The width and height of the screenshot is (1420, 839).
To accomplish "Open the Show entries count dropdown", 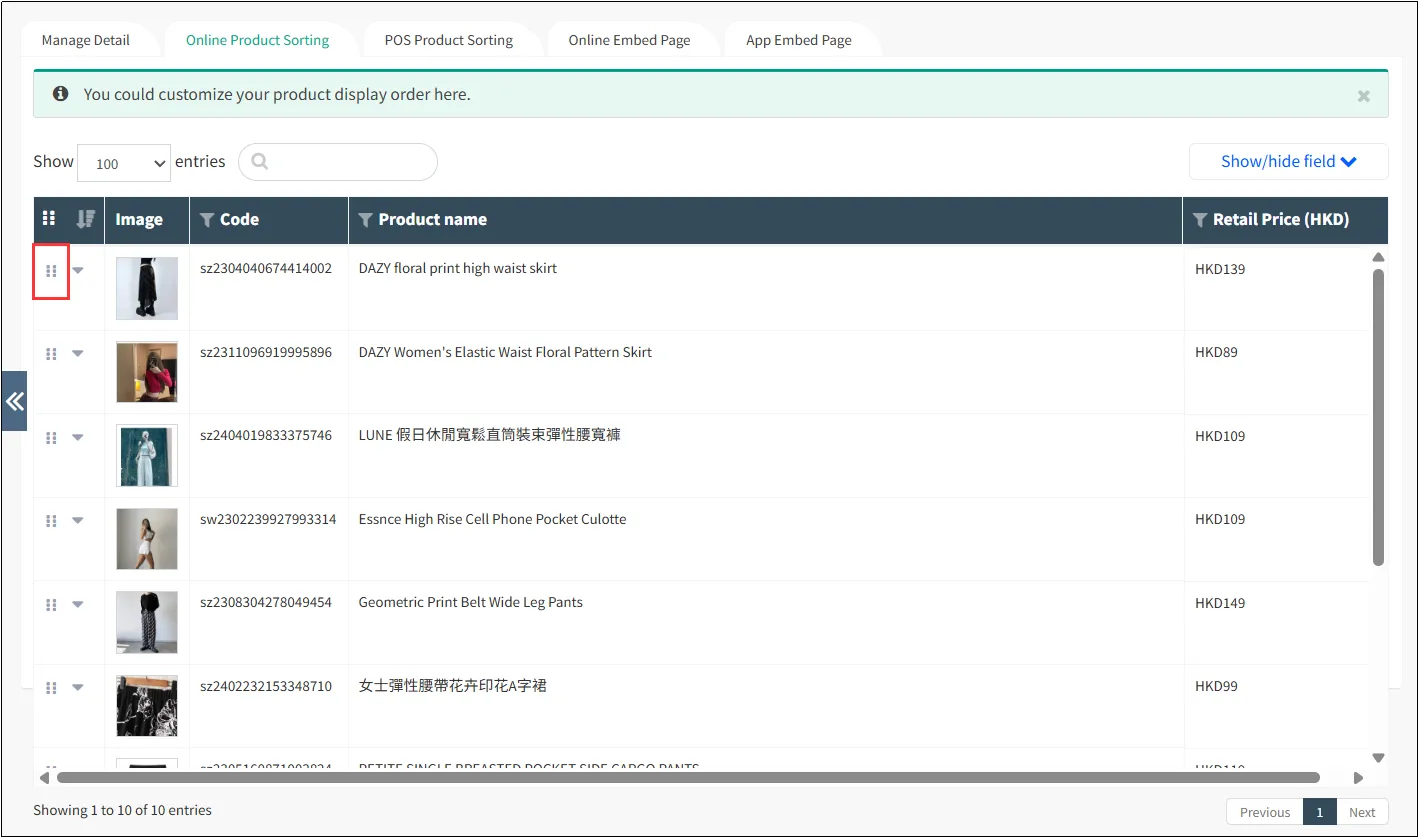I will pos(124,163).
